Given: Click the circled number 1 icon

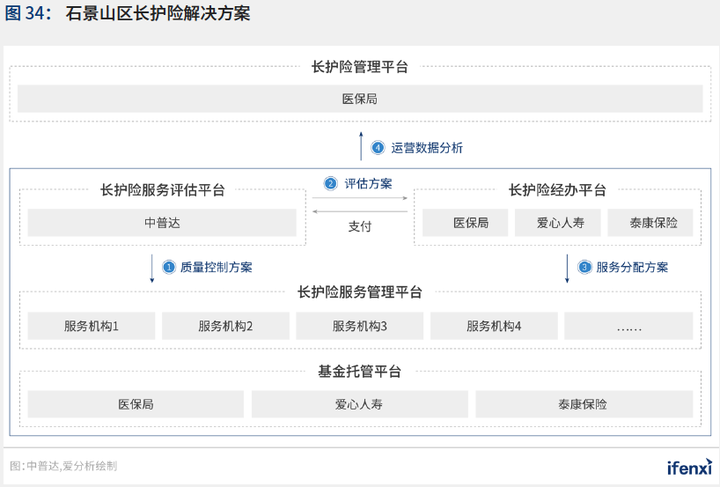Looking at the screenshot, I should 169,267.
